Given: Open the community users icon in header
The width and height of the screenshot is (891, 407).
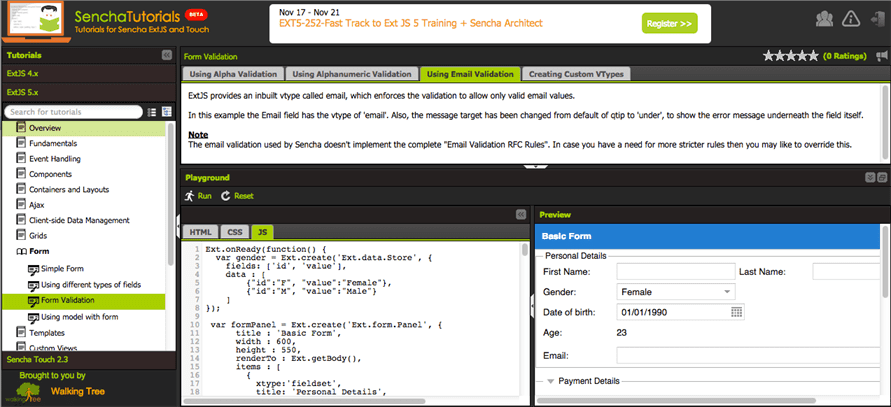Looking at the screenshot, I should (824, 19).
